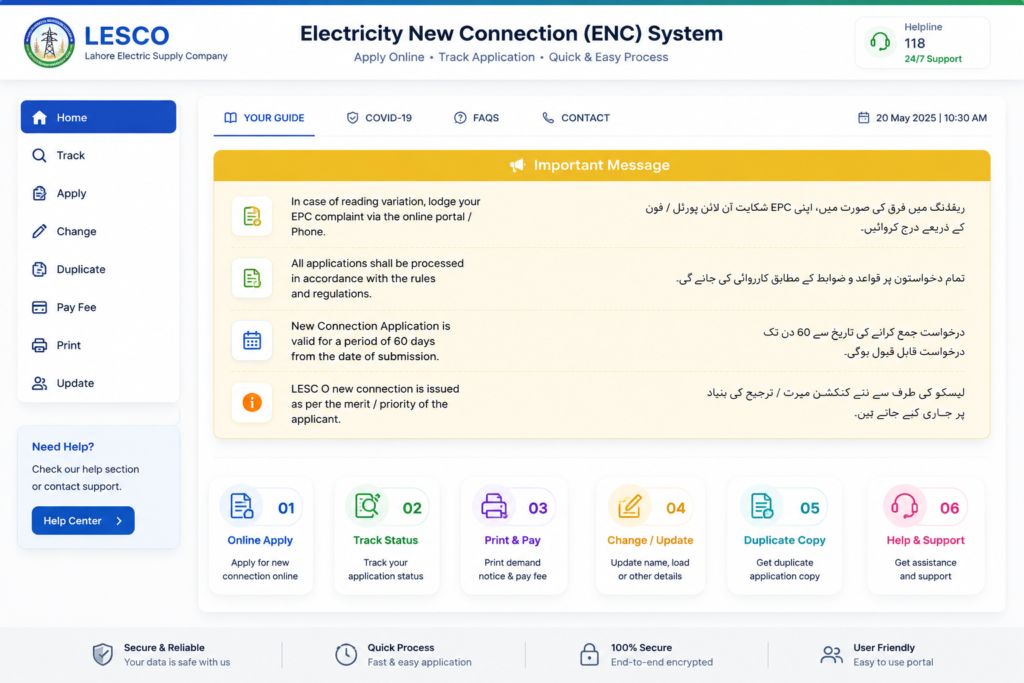This screenshot has height=683, width=1024.
Task: Open Duplicate in the sidebar menu
Action: 99,269
